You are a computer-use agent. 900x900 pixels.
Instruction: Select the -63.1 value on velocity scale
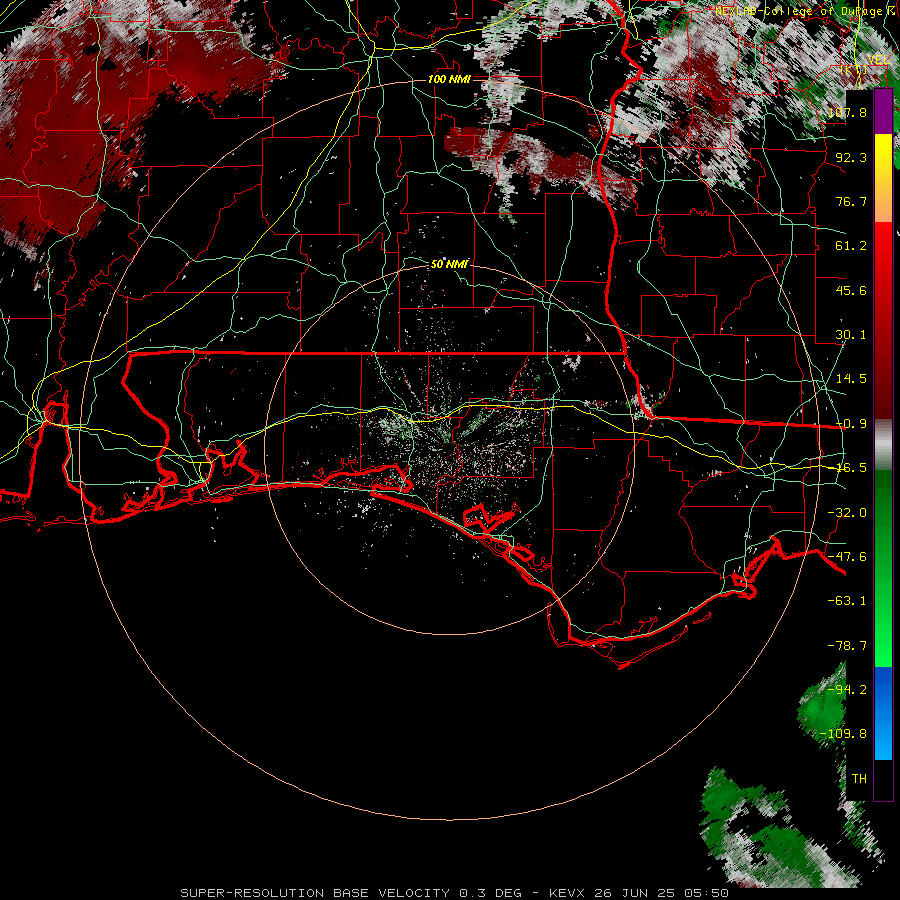coord(847,601)
